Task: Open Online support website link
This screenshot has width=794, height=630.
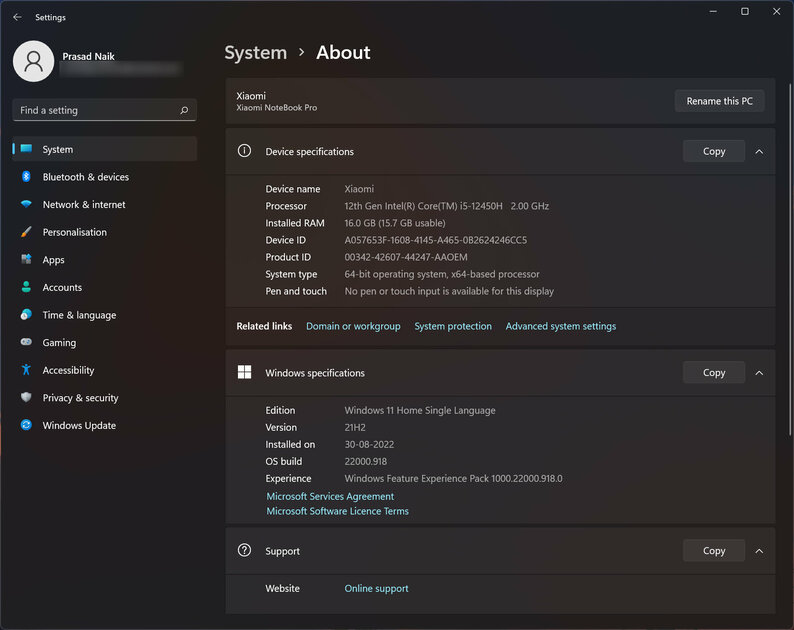Action: click(x=376, y=588)
